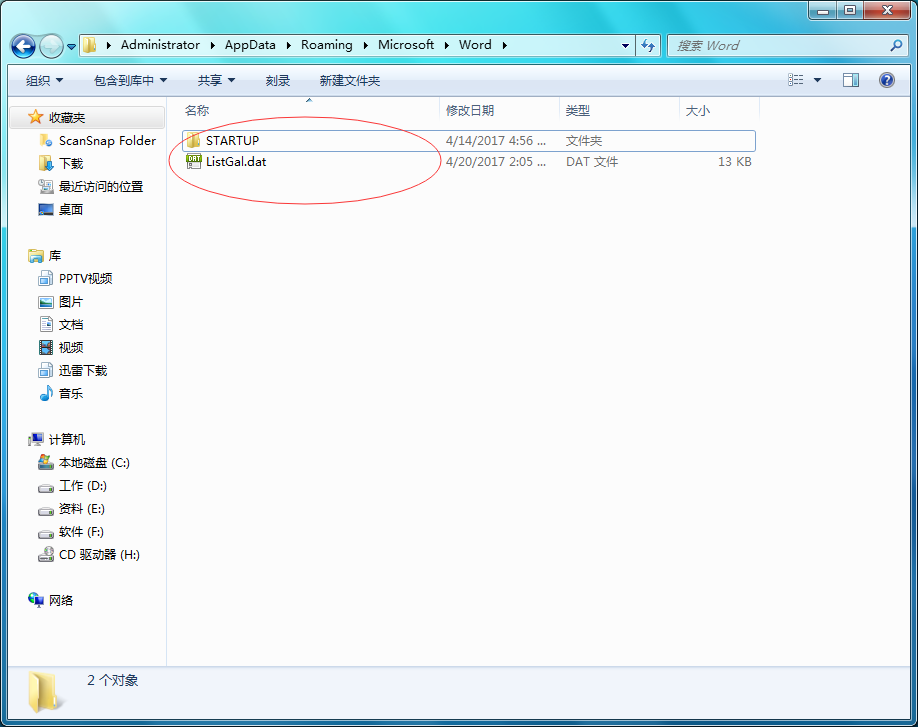Open 视频 library
Screen dimensions: 918x727
click(x=71, y=347)
